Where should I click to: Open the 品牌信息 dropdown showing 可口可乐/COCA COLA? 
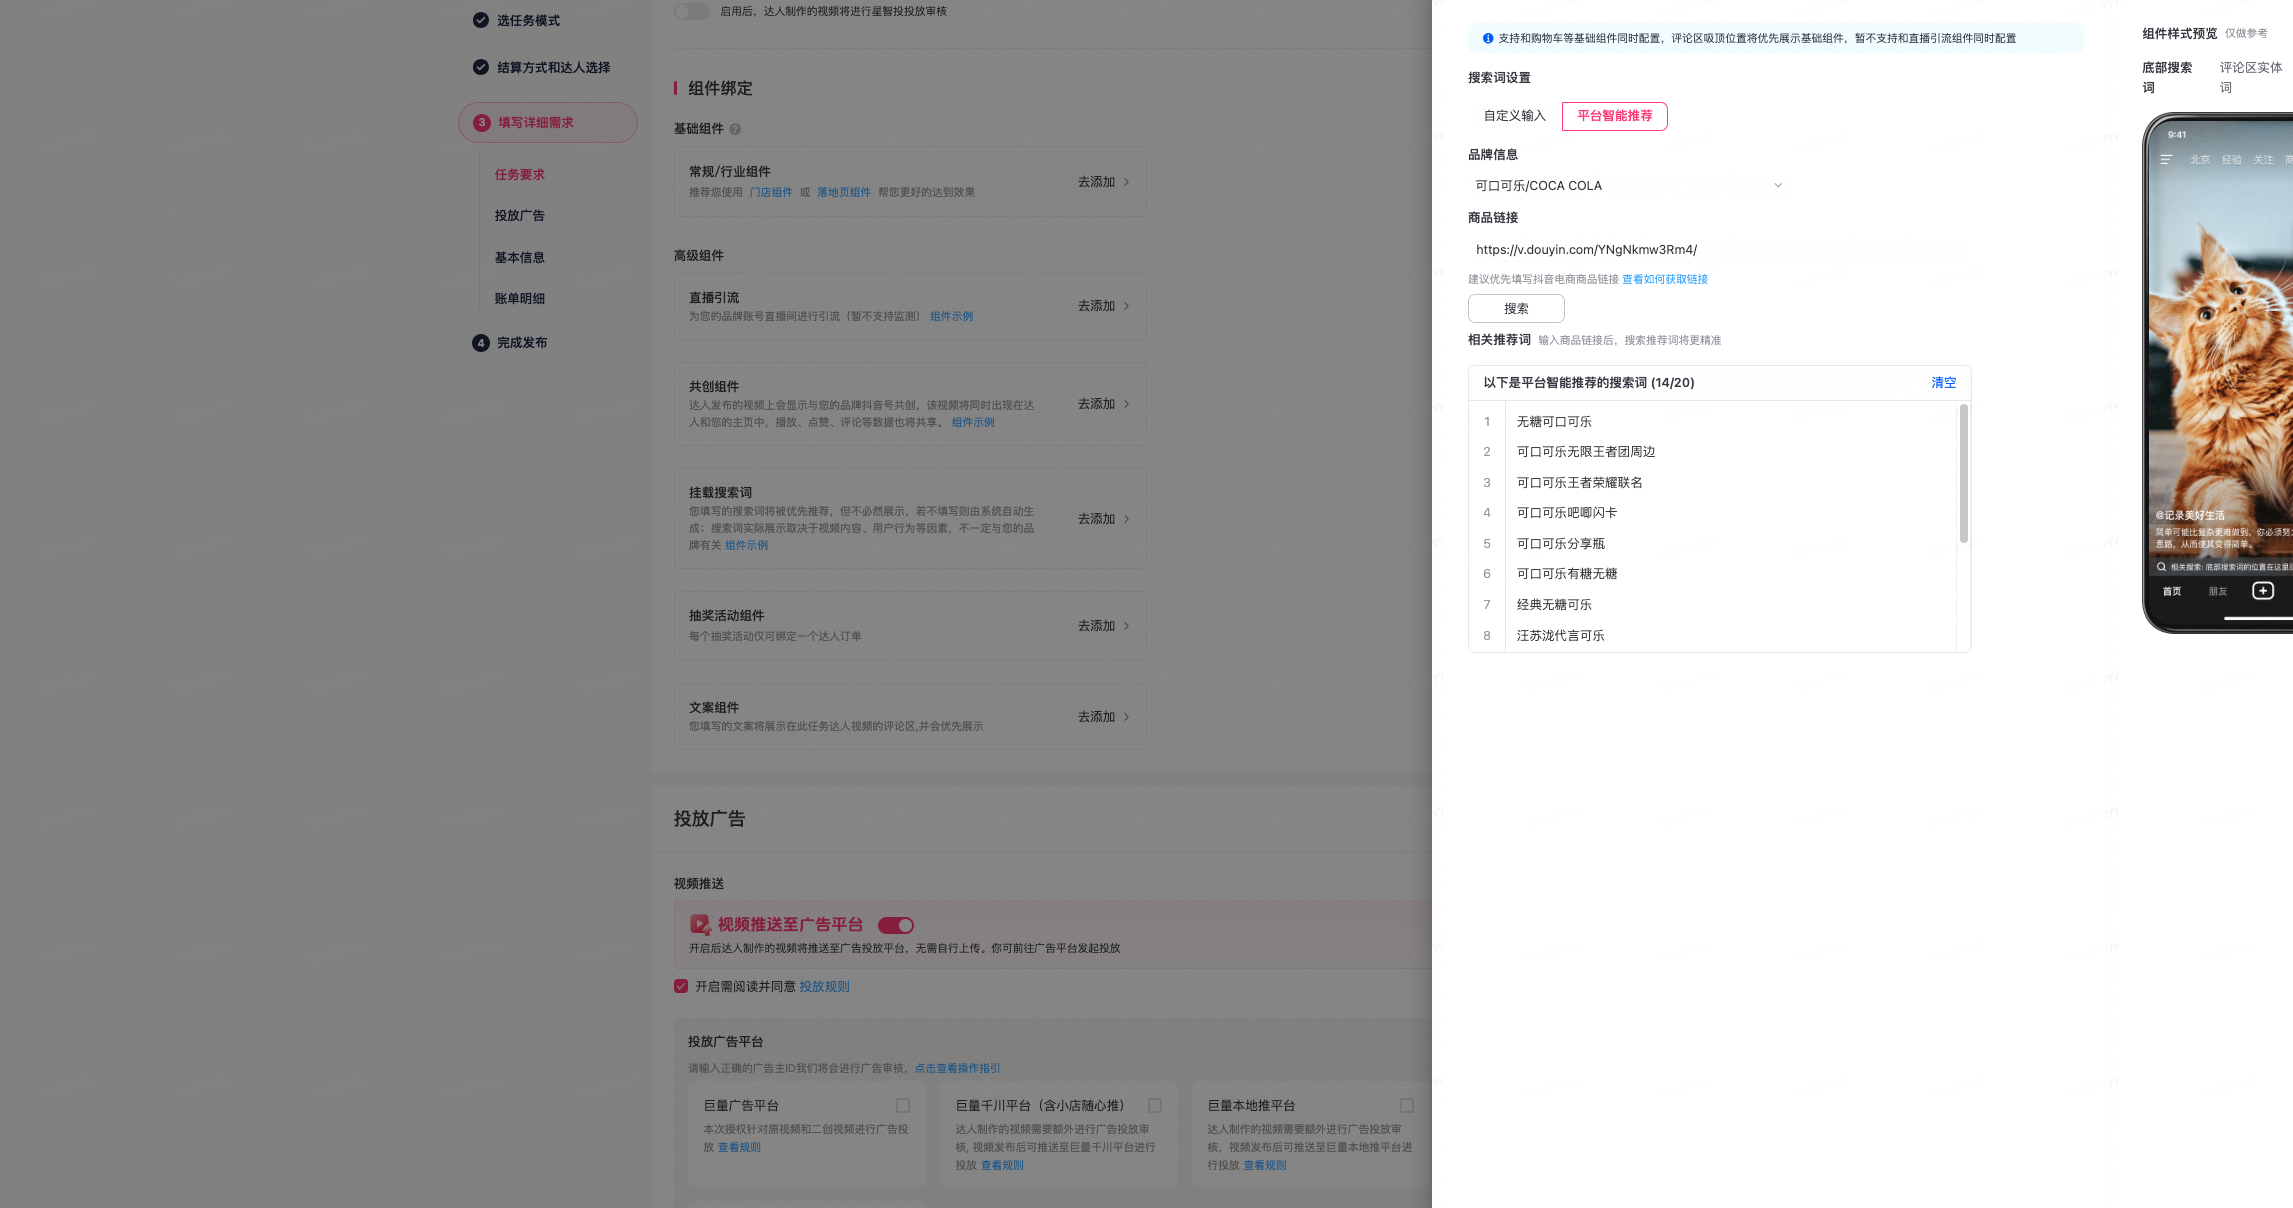pyautogui.click(x=1627, y=186)
